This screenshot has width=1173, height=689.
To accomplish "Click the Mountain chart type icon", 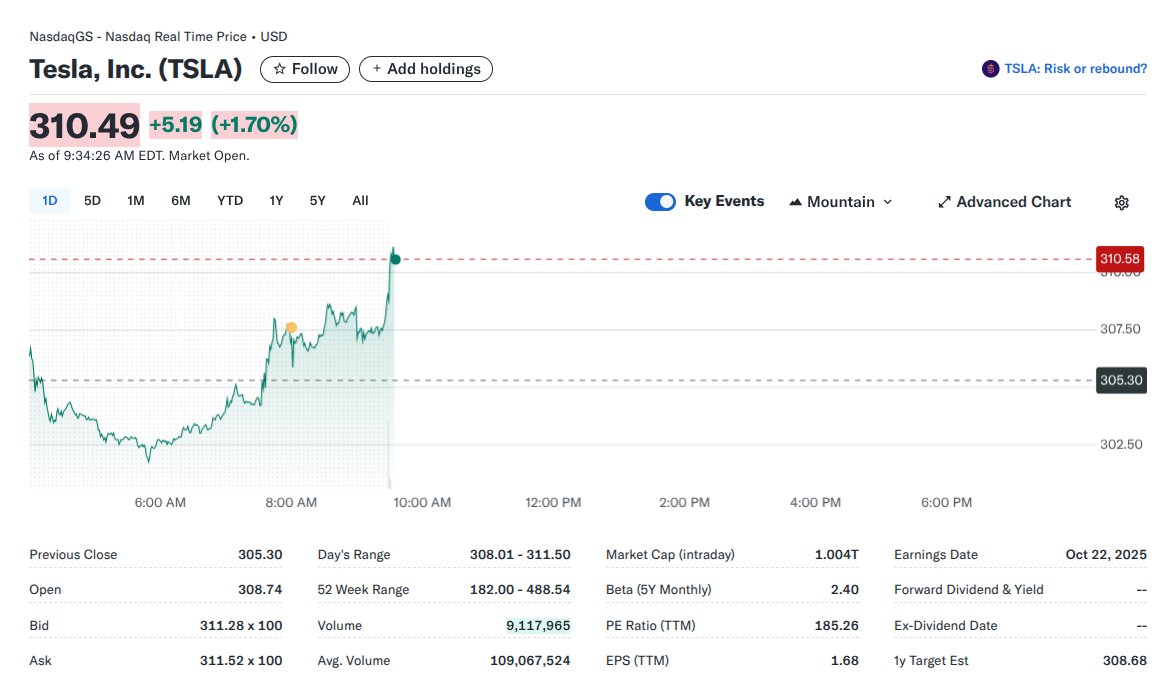I will [x=795, y=202].
